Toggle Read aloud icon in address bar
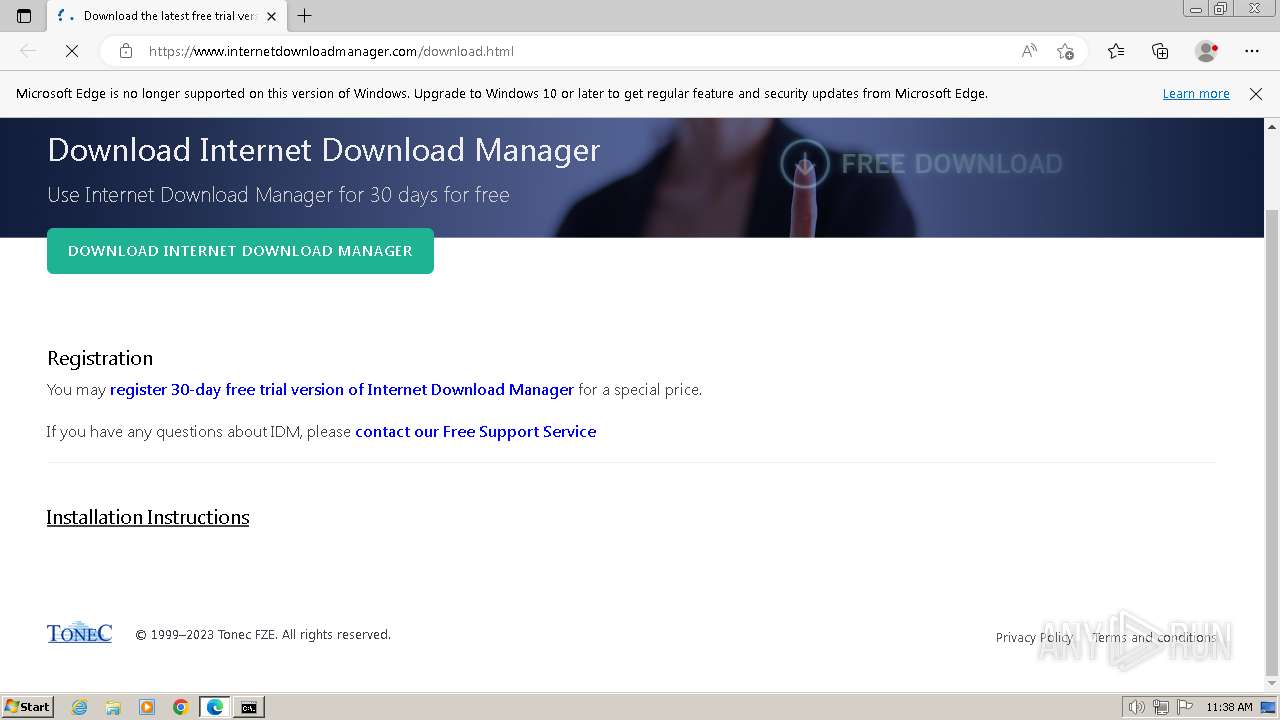The height and width of the screenshot is (720, 1280). click(1029, 51)
